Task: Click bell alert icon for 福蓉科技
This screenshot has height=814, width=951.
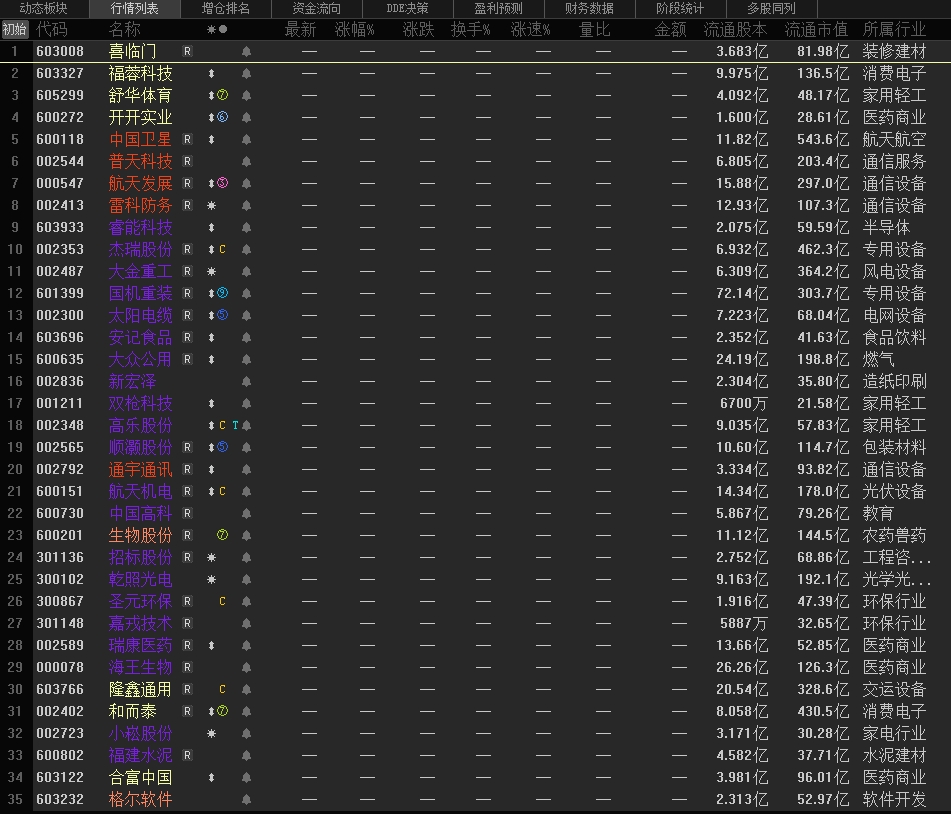Action: point(246,73)
